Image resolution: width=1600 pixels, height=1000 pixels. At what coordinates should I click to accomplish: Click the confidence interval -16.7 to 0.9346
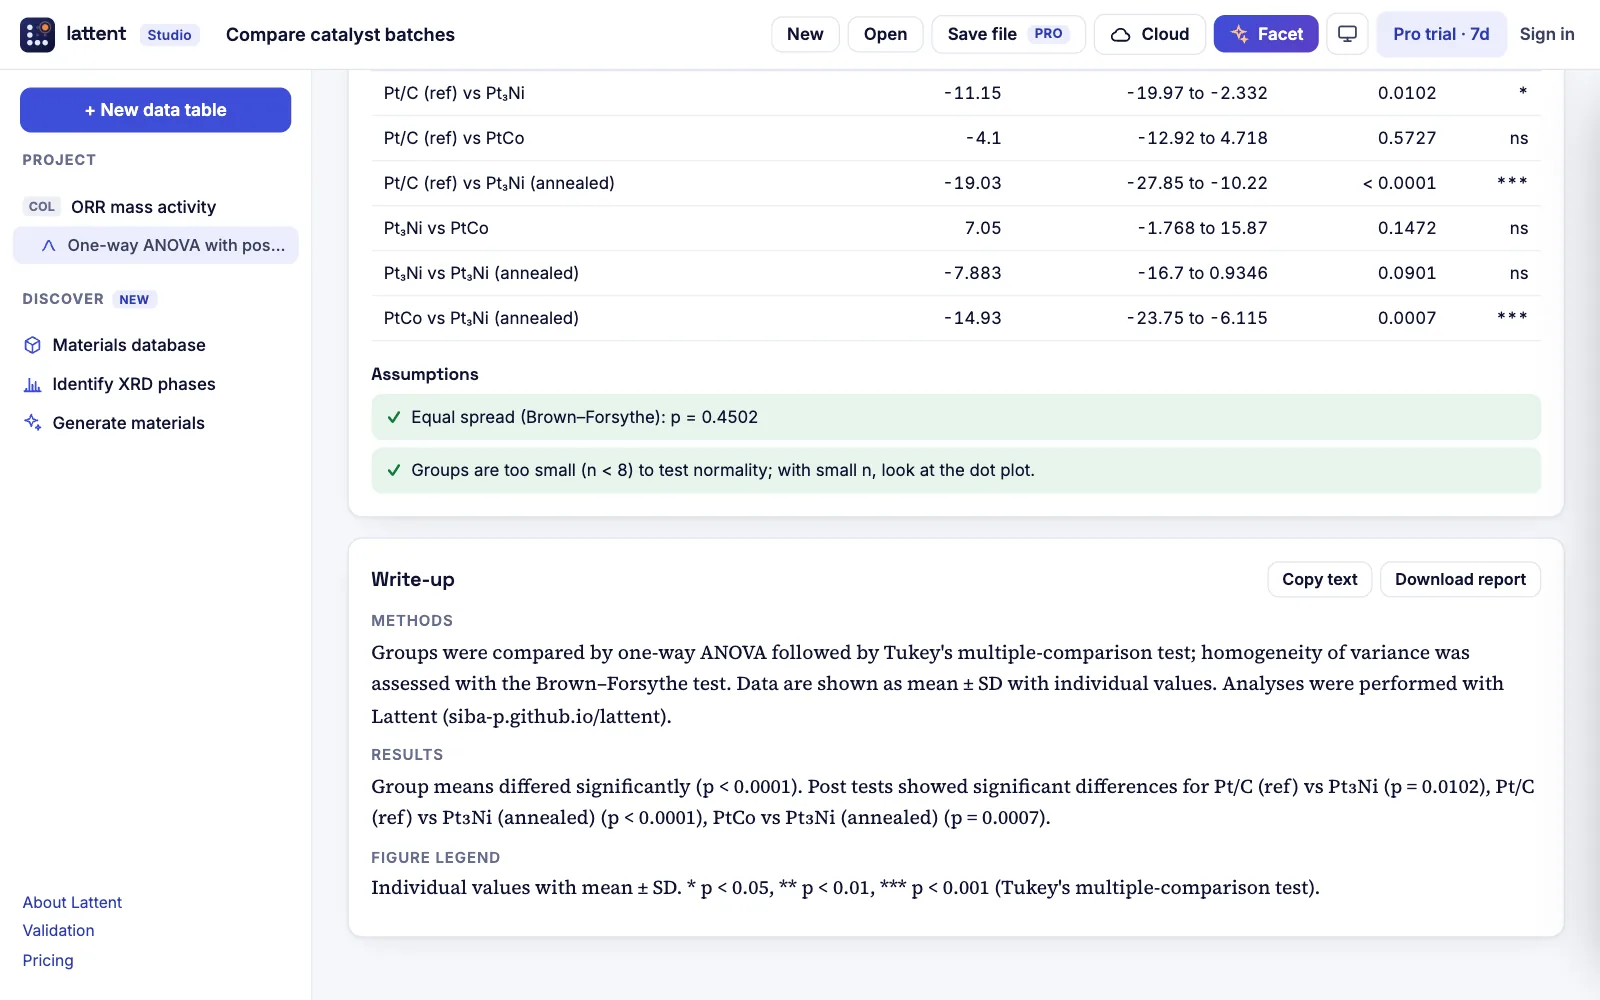pos(1202,273)
